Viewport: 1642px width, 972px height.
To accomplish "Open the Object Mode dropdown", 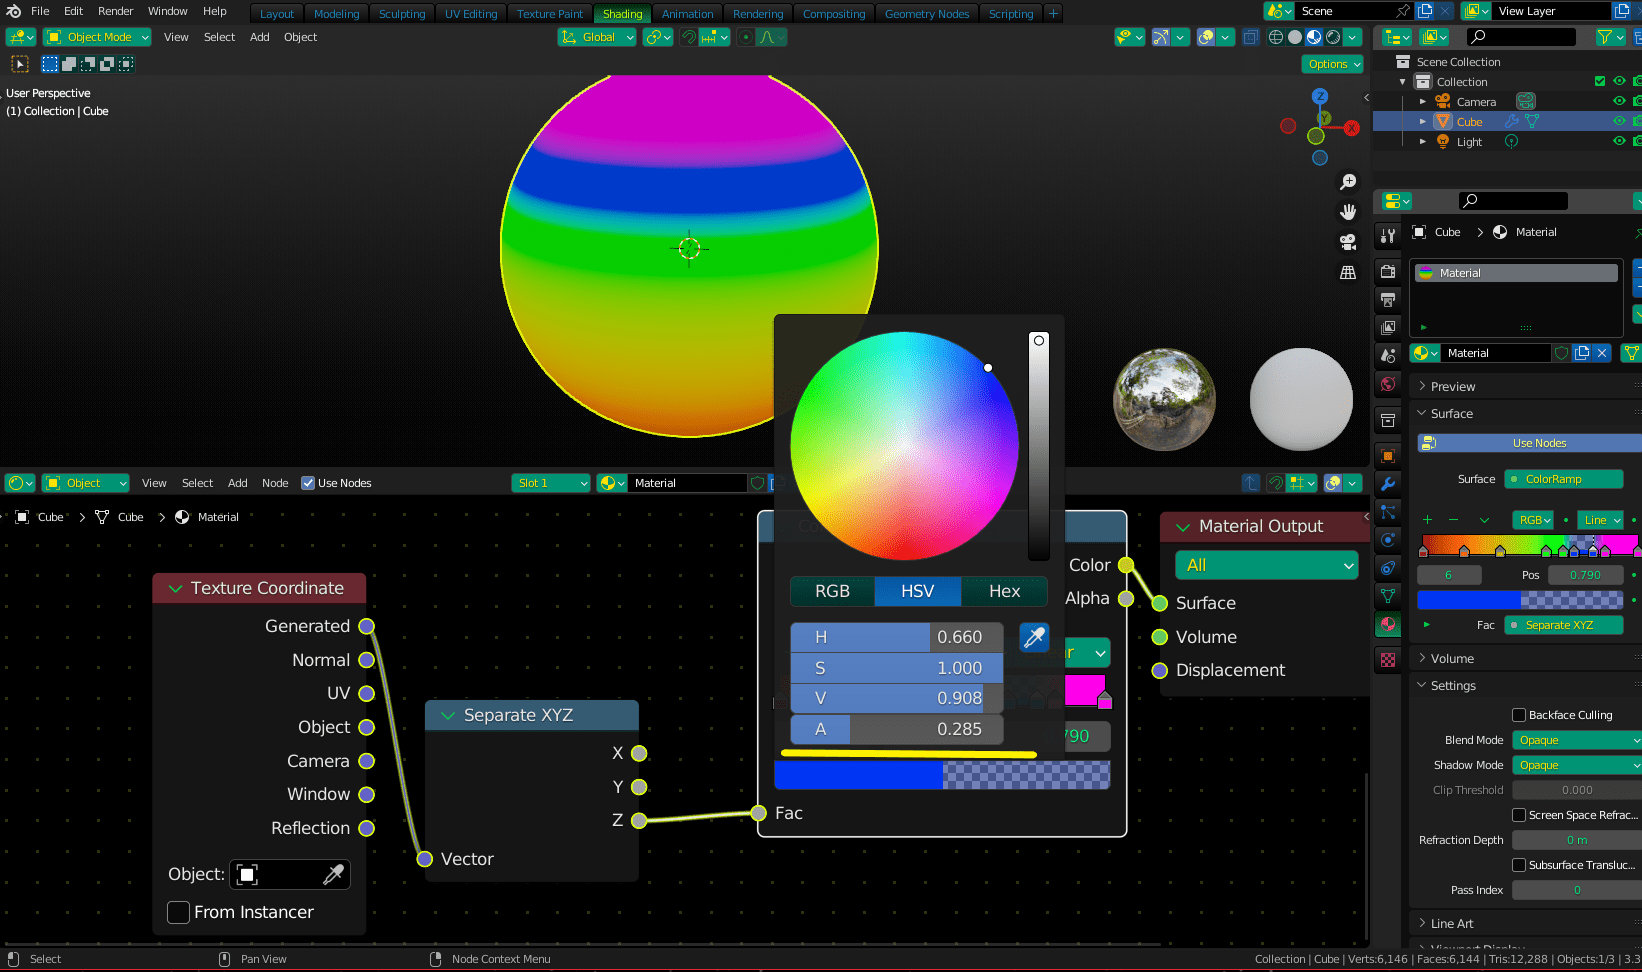I will pyautogui.click(x=97, y=37).
